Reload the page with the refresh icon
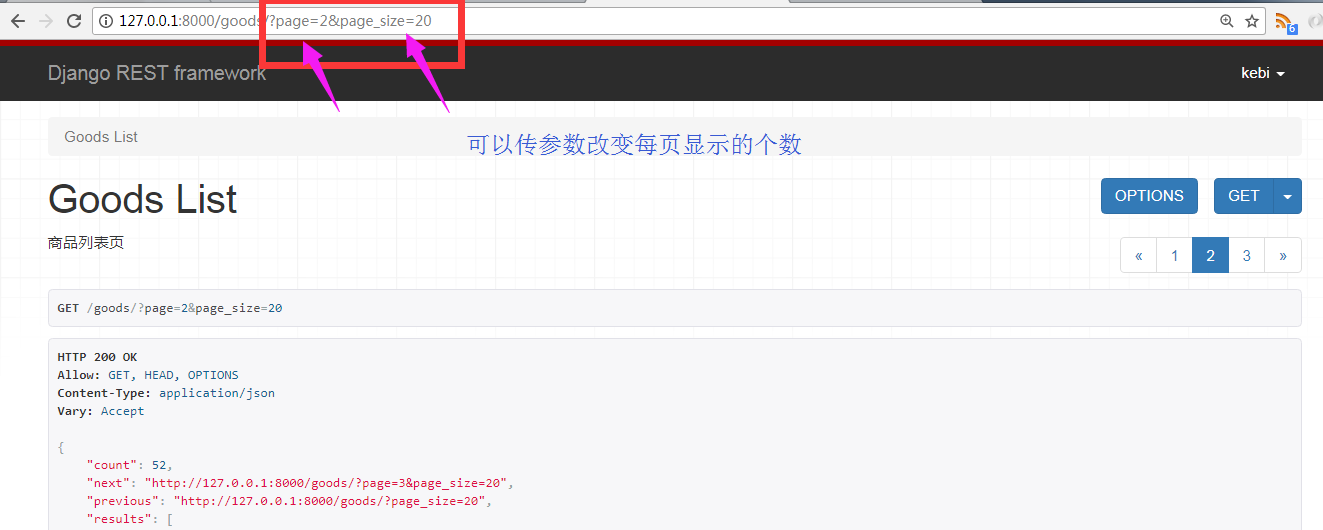The width and height of the screenshot is (1323, 530). pyautogui.click(x=74, y=20)
